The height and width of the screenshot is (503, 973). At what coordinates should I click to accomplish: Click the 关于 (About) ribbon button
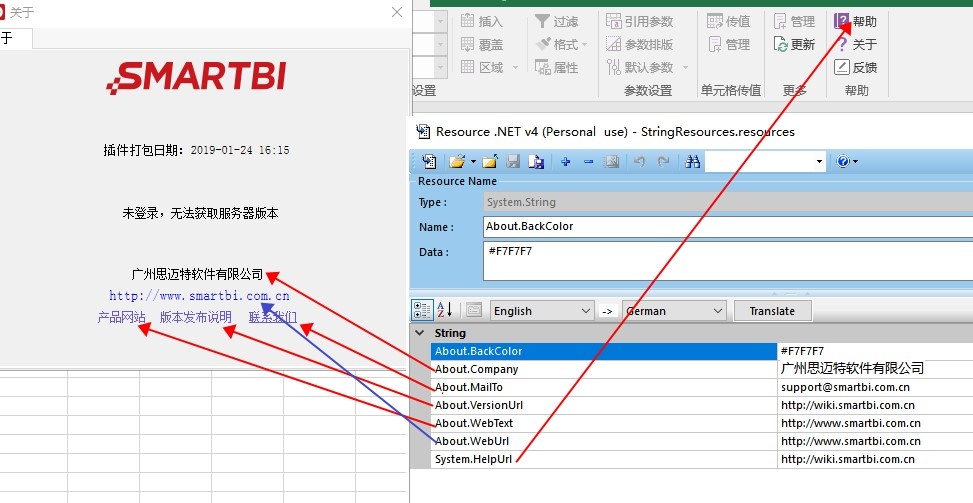pyautogui.click(x=856, y=45)
